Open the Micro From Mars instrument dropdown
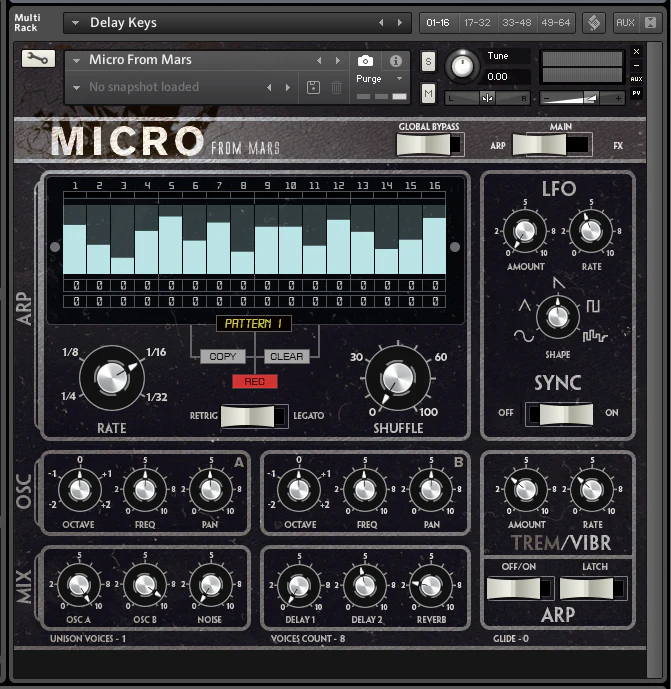671x689 pixels. point(76,61)
